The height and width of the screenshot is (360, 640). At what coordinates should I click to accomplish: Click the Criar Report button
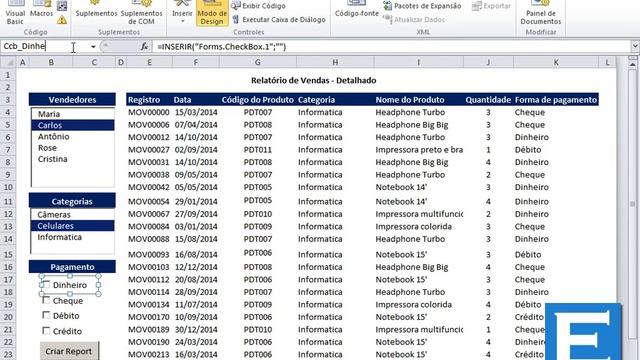pos(69,351)
